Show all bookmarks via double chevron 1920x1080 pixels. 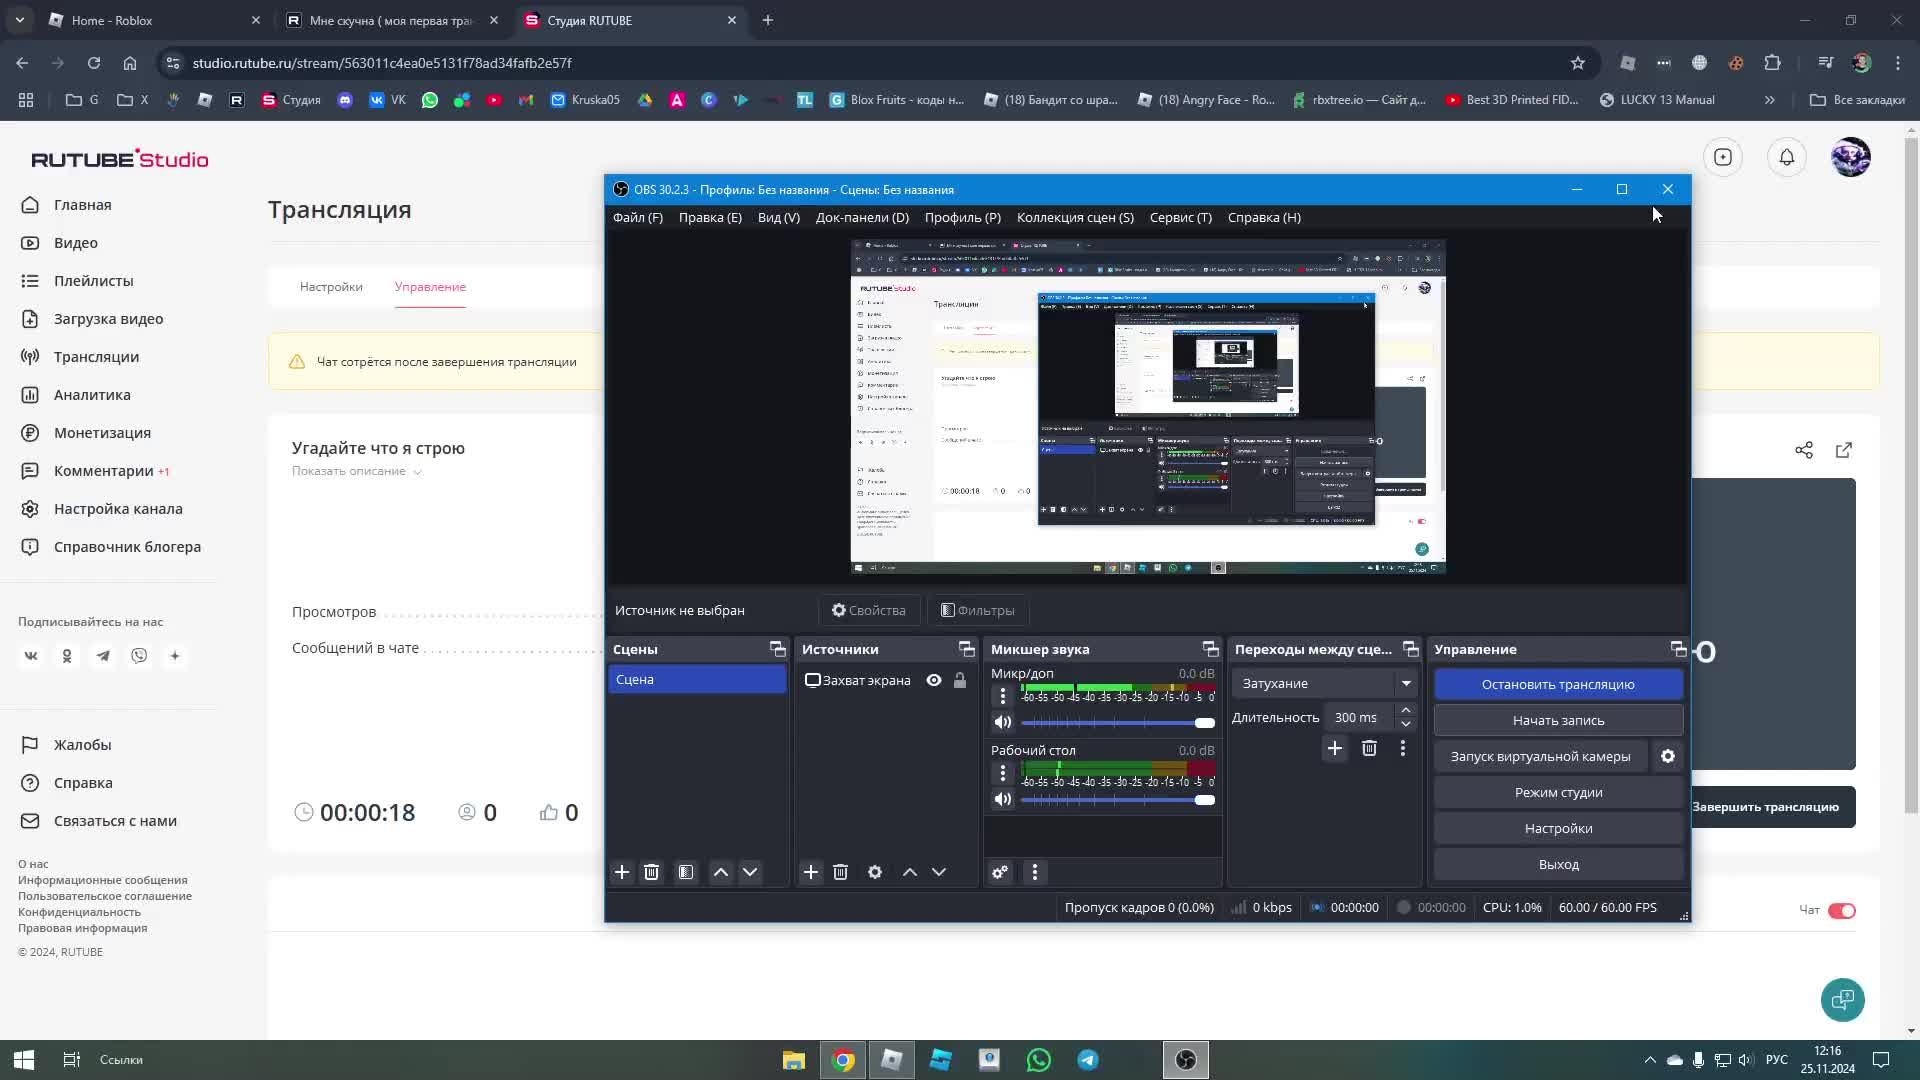[1770, 100]
